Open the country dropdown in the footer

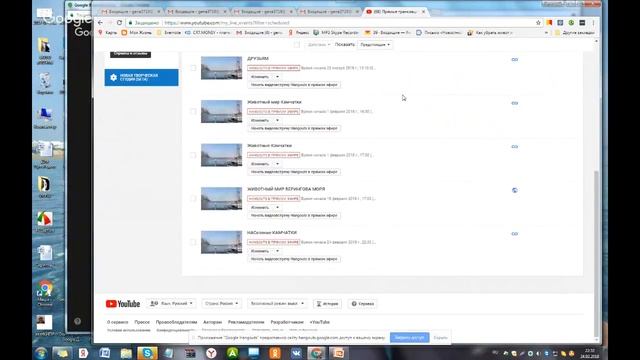coord(221,304)
